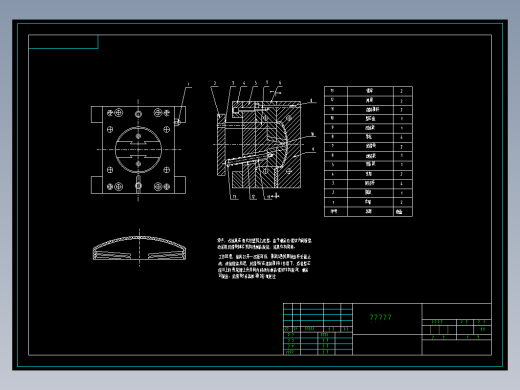Select the dome-shaped part profile drawing
This screenshot has width=520, height=390.
(139, 248)
